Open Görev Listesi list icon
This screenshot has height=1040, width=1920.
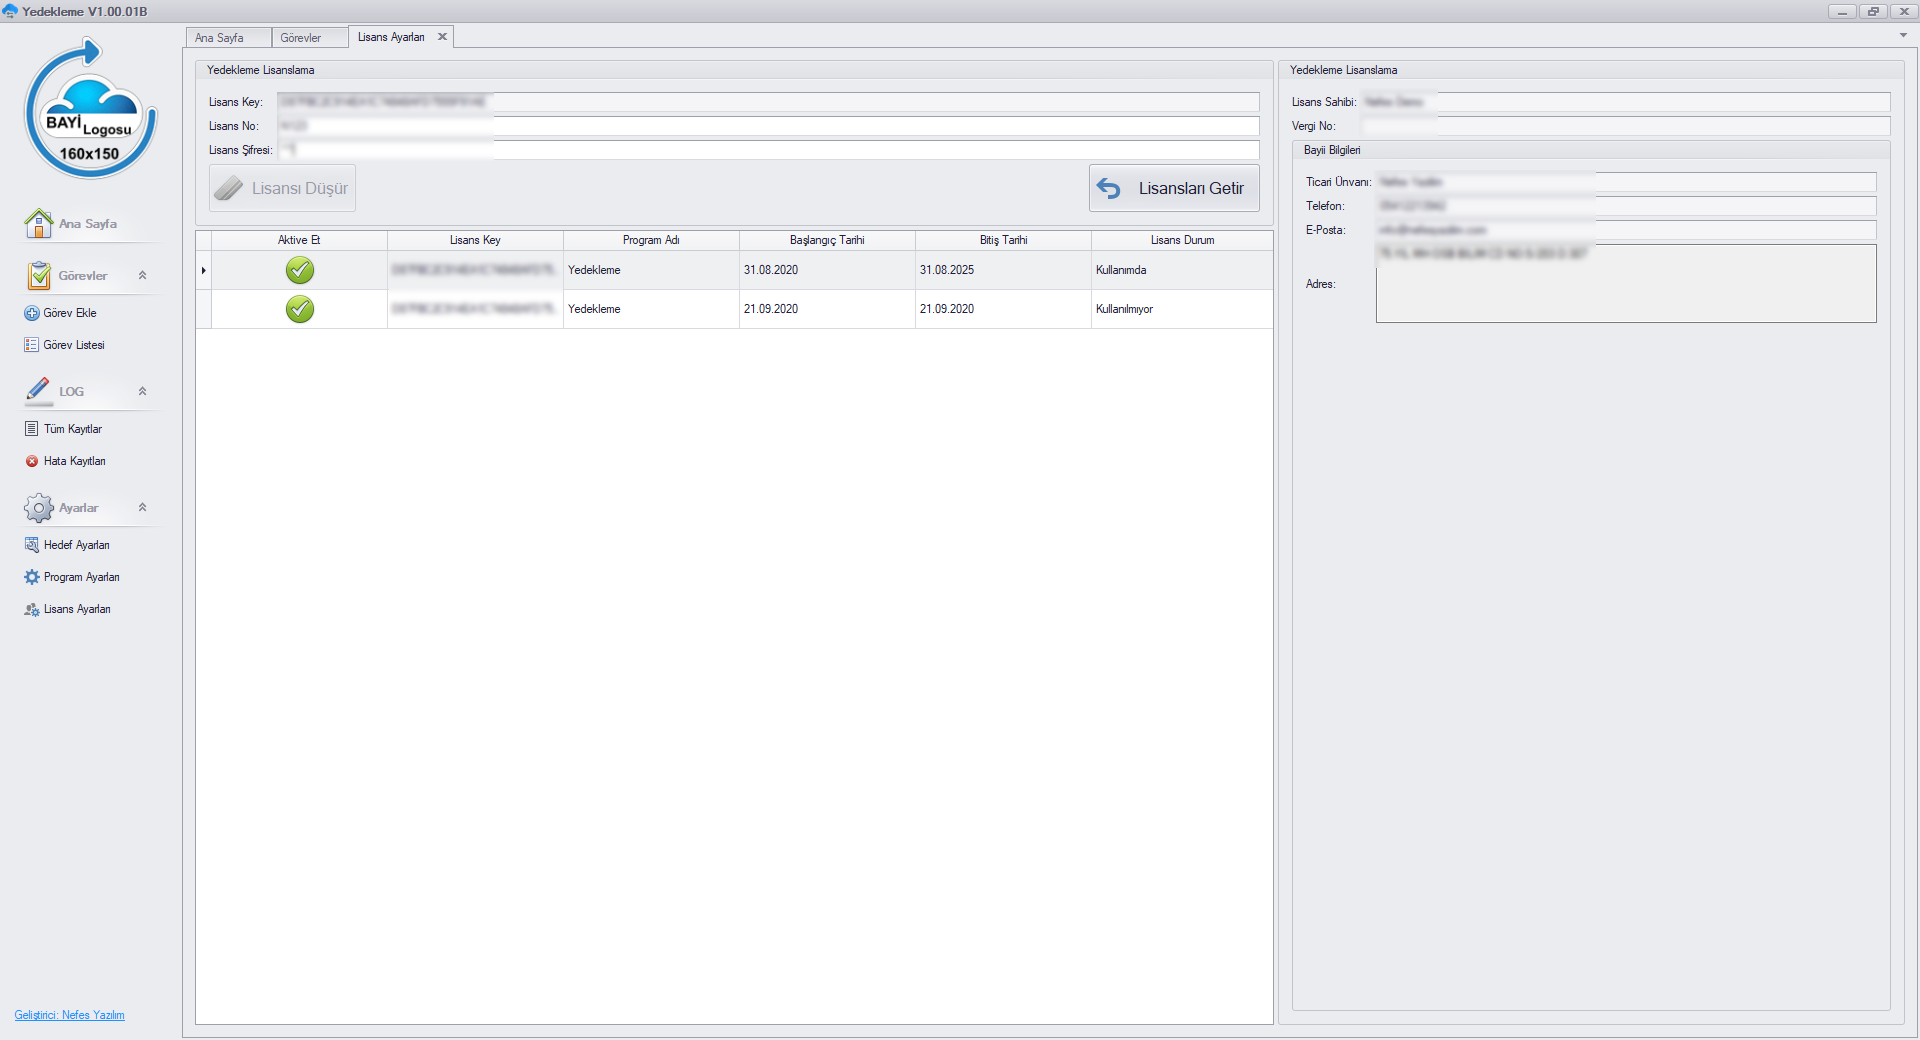(32, 345)
